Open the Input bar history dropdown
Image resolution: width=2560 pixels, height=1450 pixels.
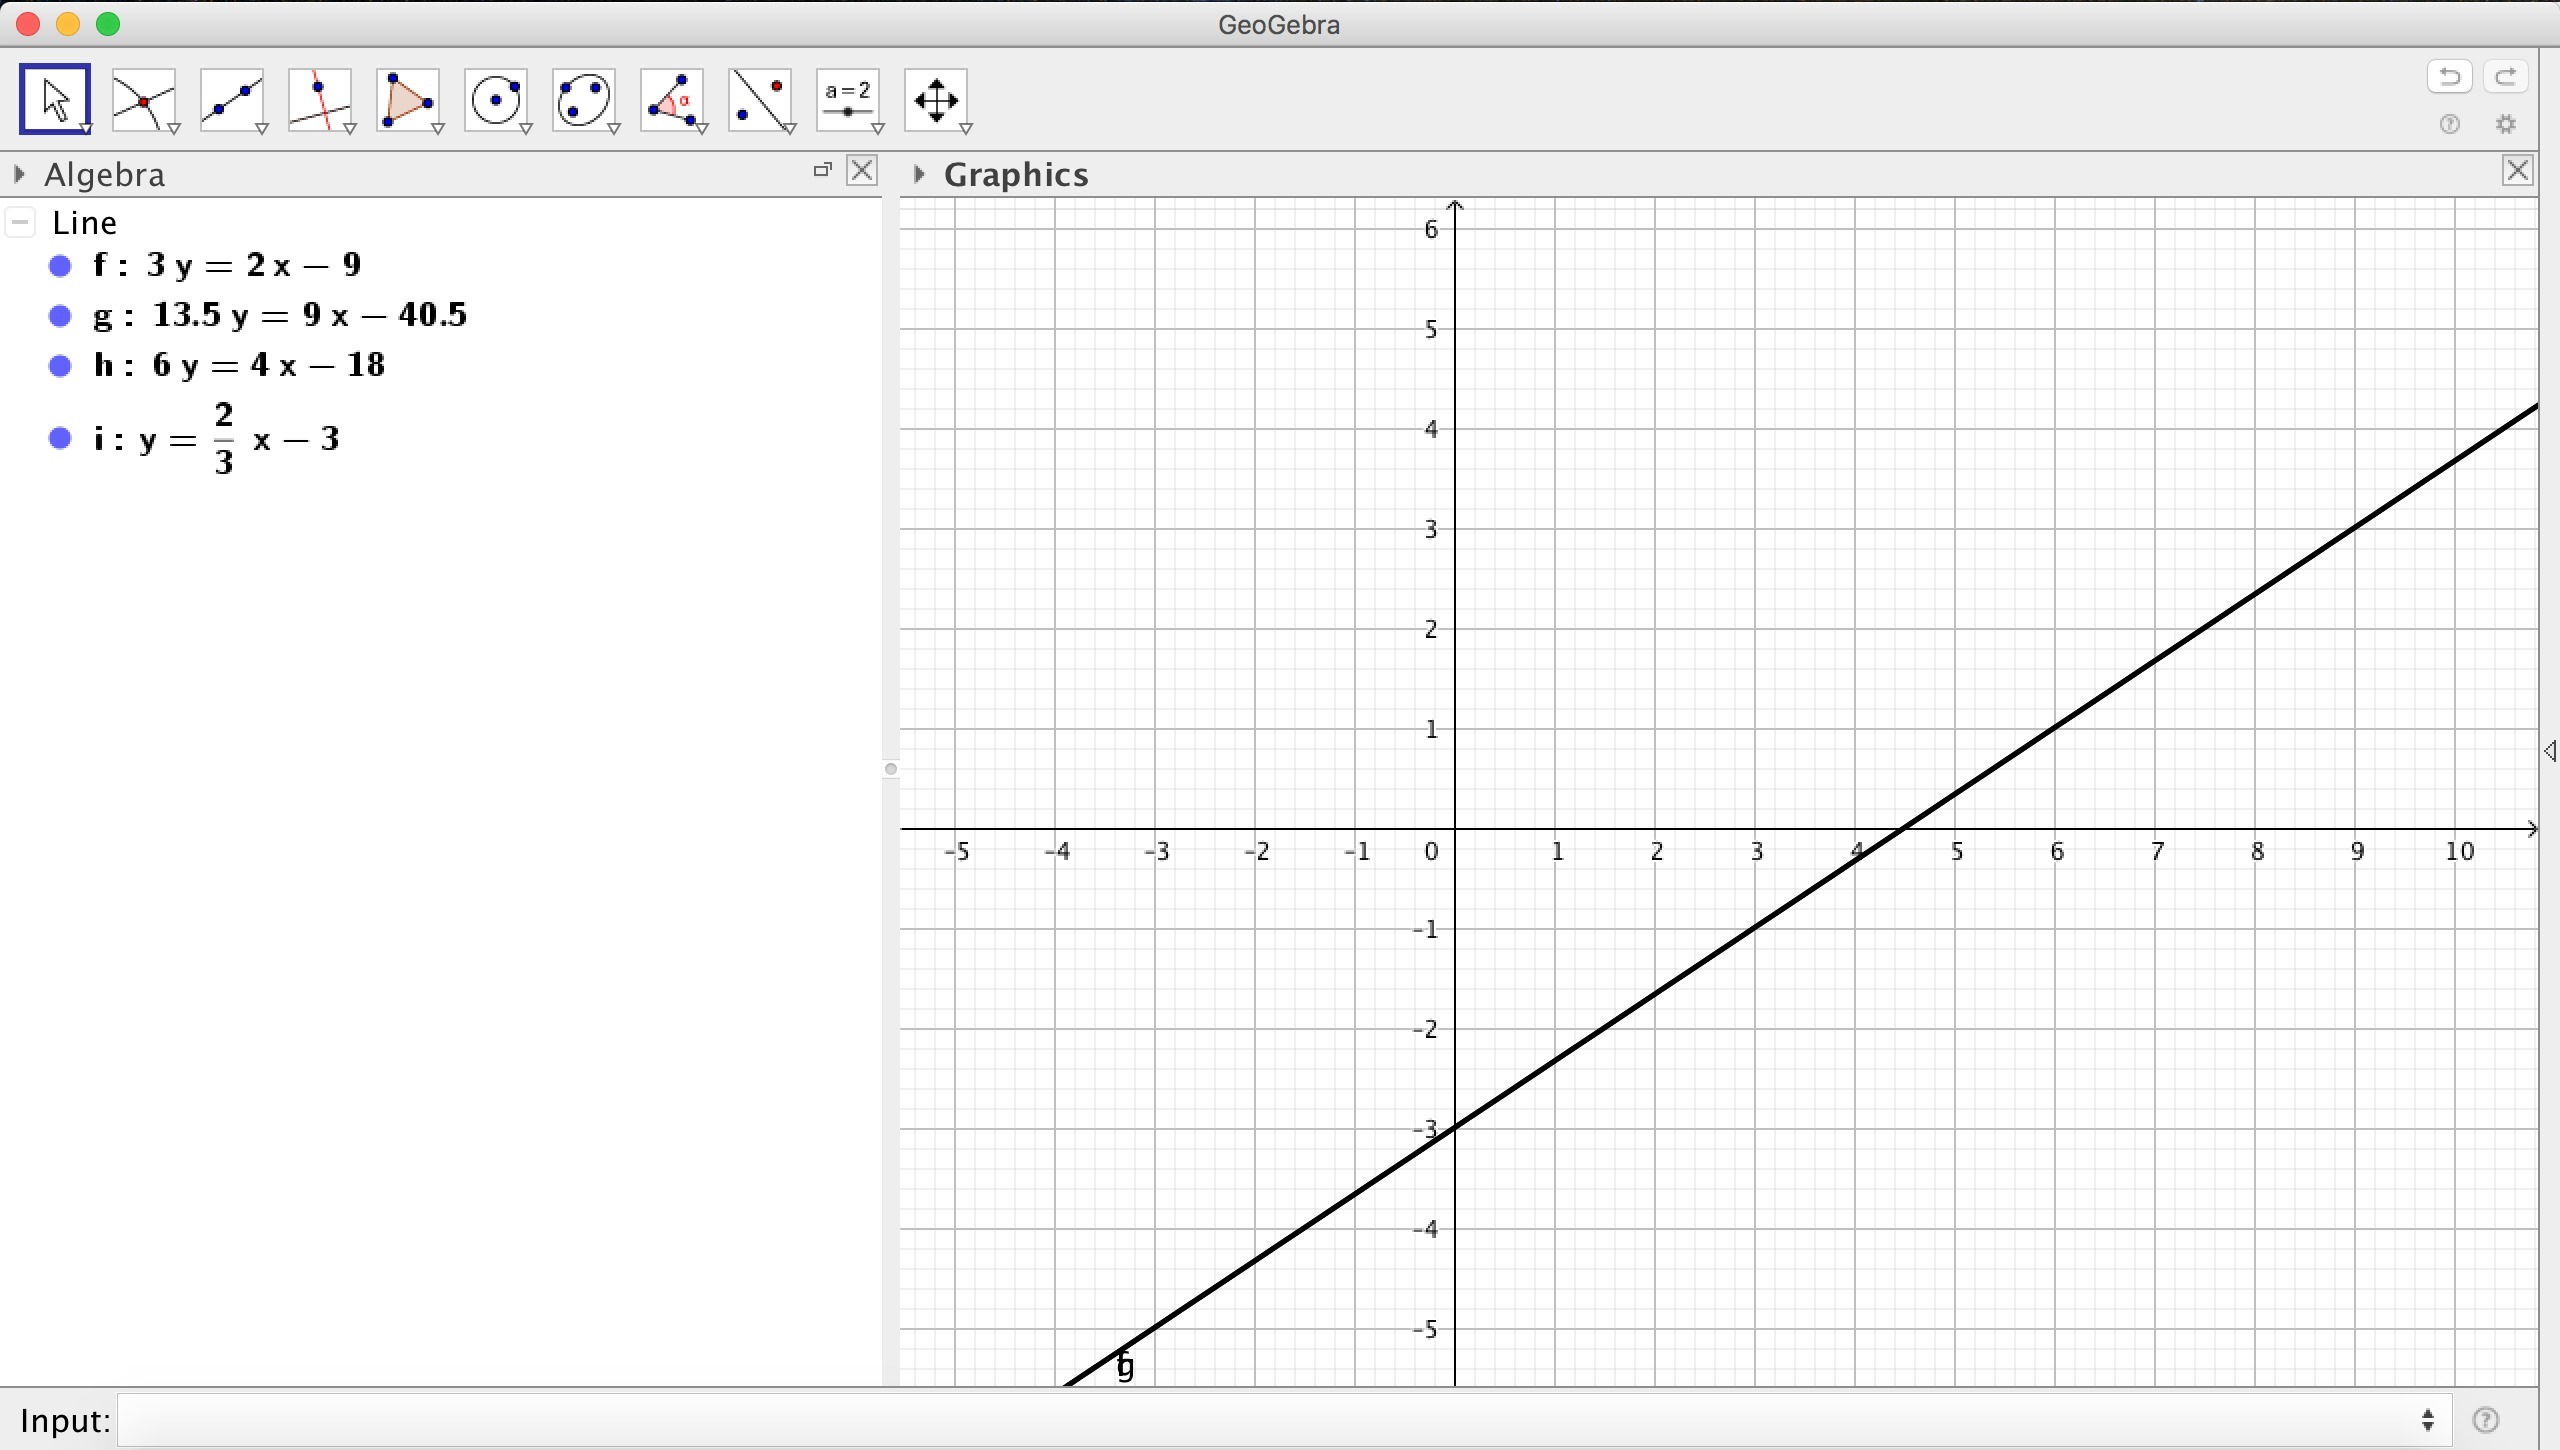click(x=2428, y=1420)
